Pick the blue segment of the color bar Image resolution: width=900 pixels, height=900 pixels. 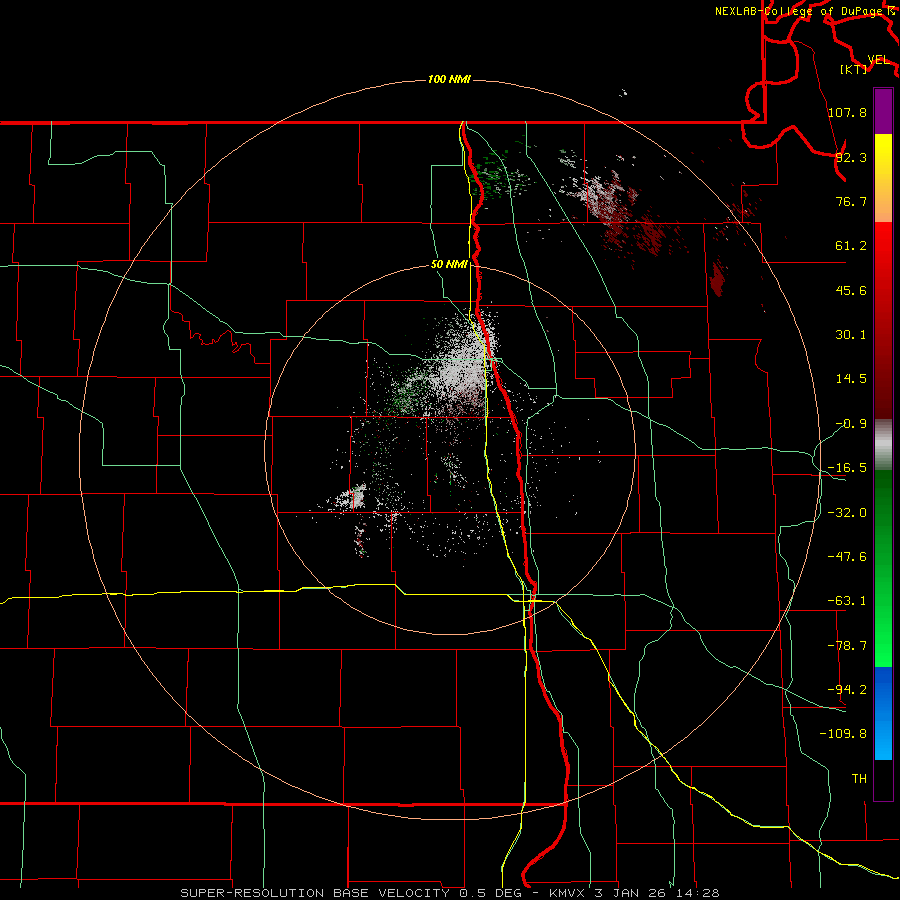pos(883,713)
